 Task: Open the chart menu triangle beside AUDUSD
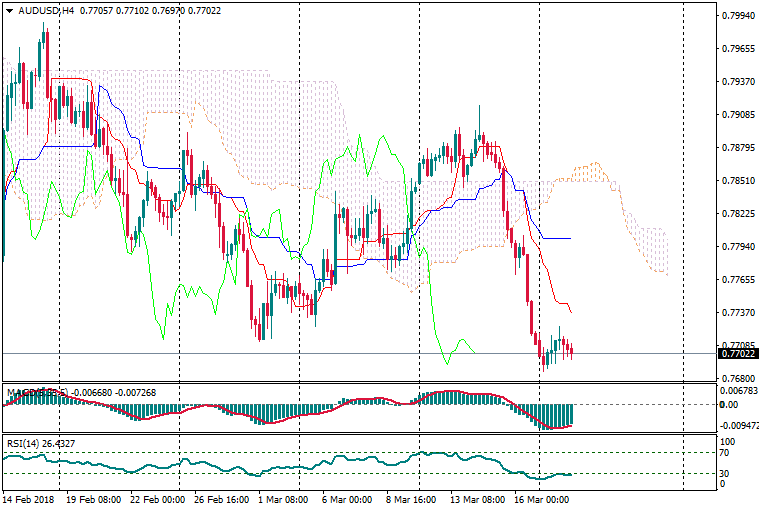pyautogui.click(x=8, y=10)
